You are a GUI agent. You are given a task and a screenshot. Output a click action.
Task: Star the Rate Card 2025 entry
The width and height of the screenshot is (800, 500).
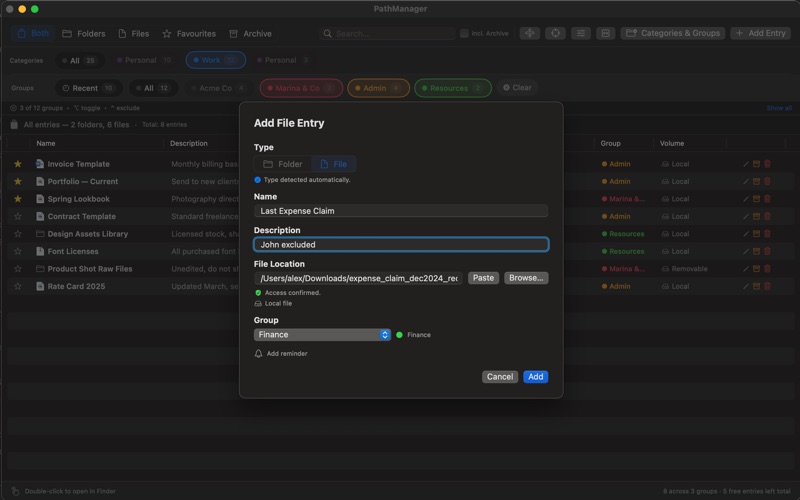[x=18, y=286]
